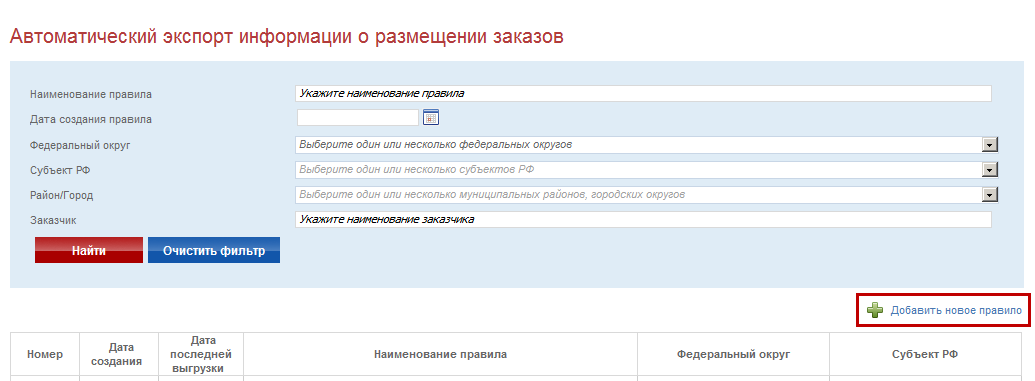Click the Субъект РФ selection field
The image size is (1035, 381).
(638, 170)
